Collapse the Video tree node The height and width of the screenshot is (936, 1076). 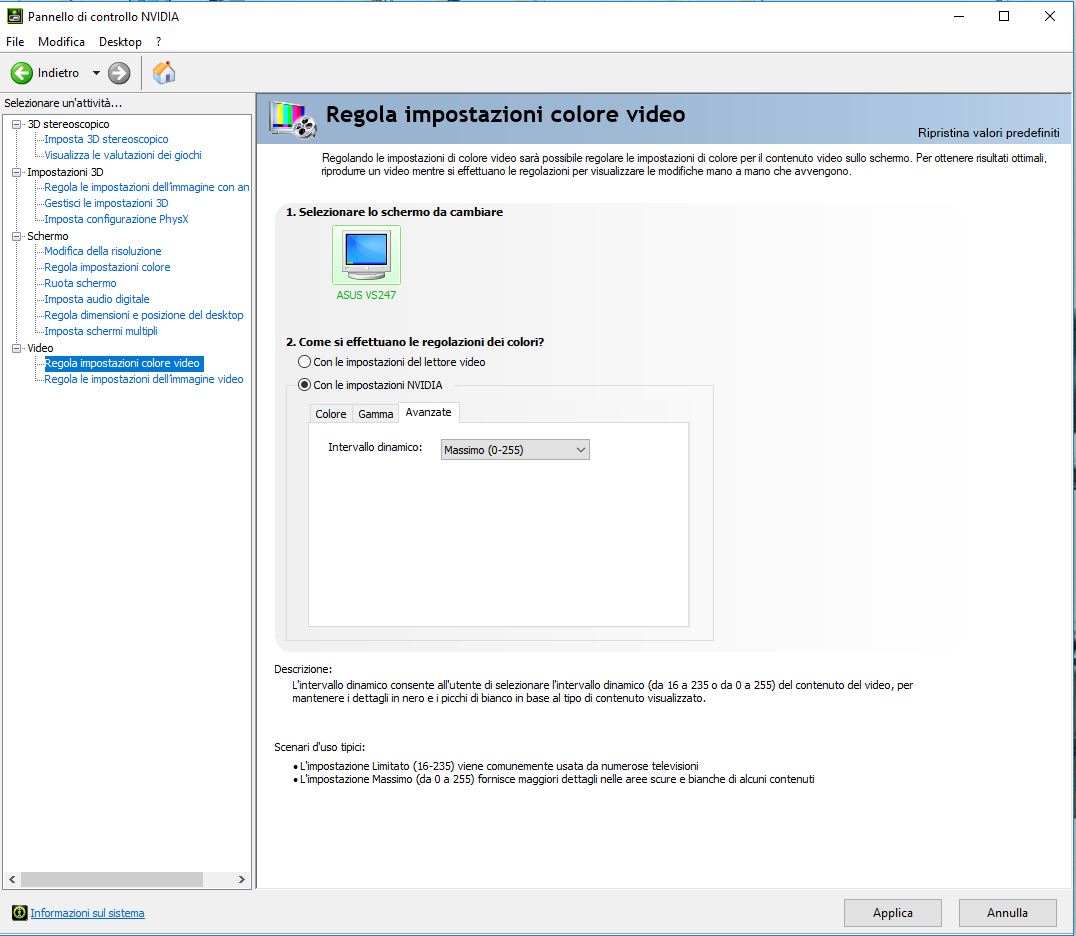[16, 349]
